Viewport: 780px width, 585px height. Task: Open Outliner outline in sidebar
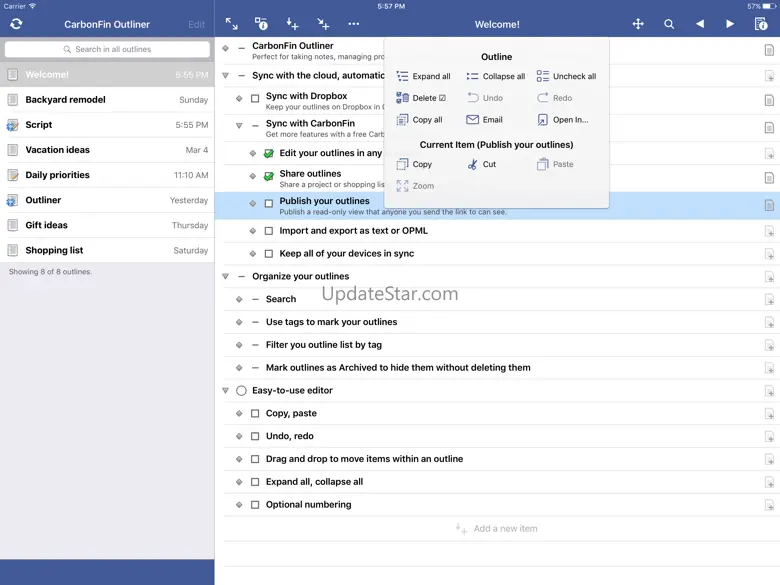107,200
